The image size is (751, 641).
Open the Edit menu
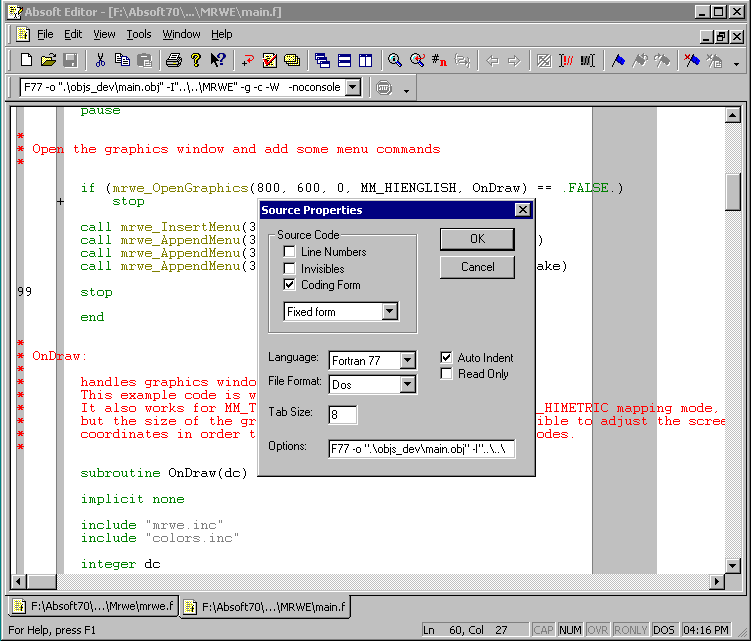pyautogui.click(x=73, y=34)
